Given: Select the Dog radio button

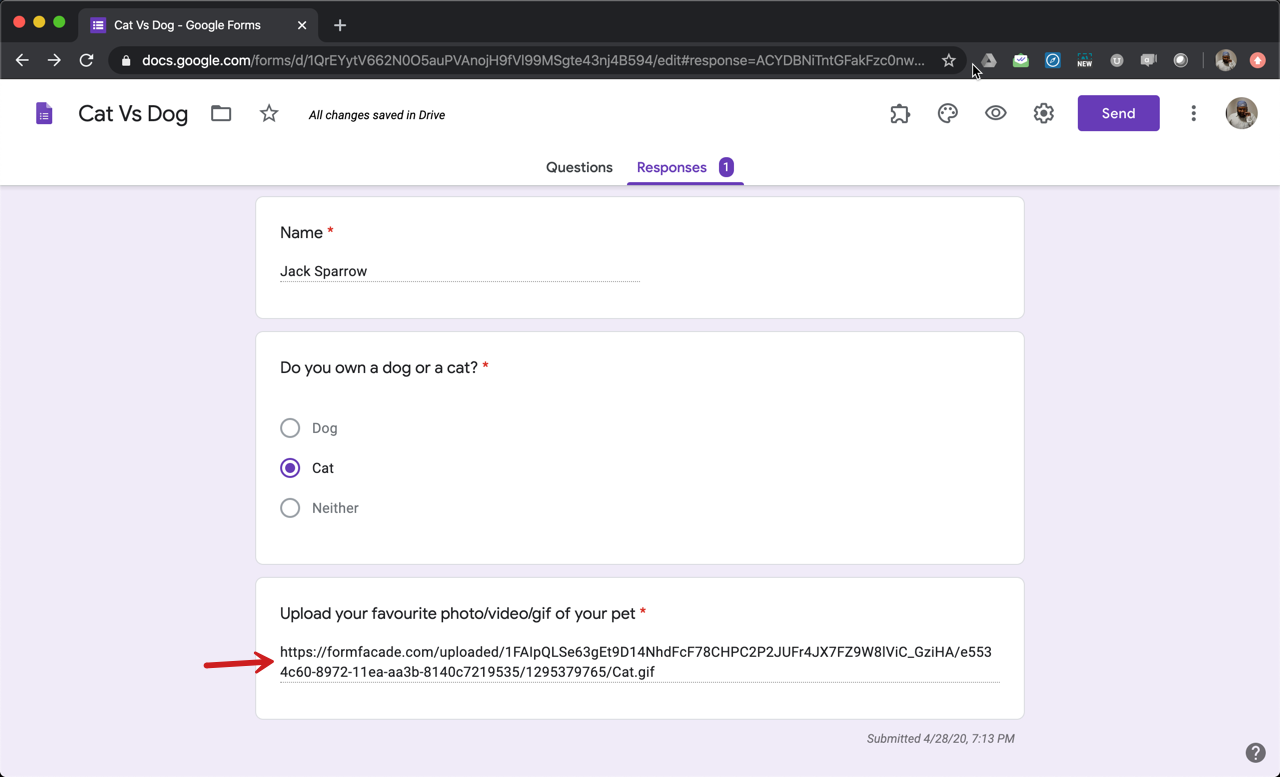Looking at the screenshot, I should click(290, 428).
